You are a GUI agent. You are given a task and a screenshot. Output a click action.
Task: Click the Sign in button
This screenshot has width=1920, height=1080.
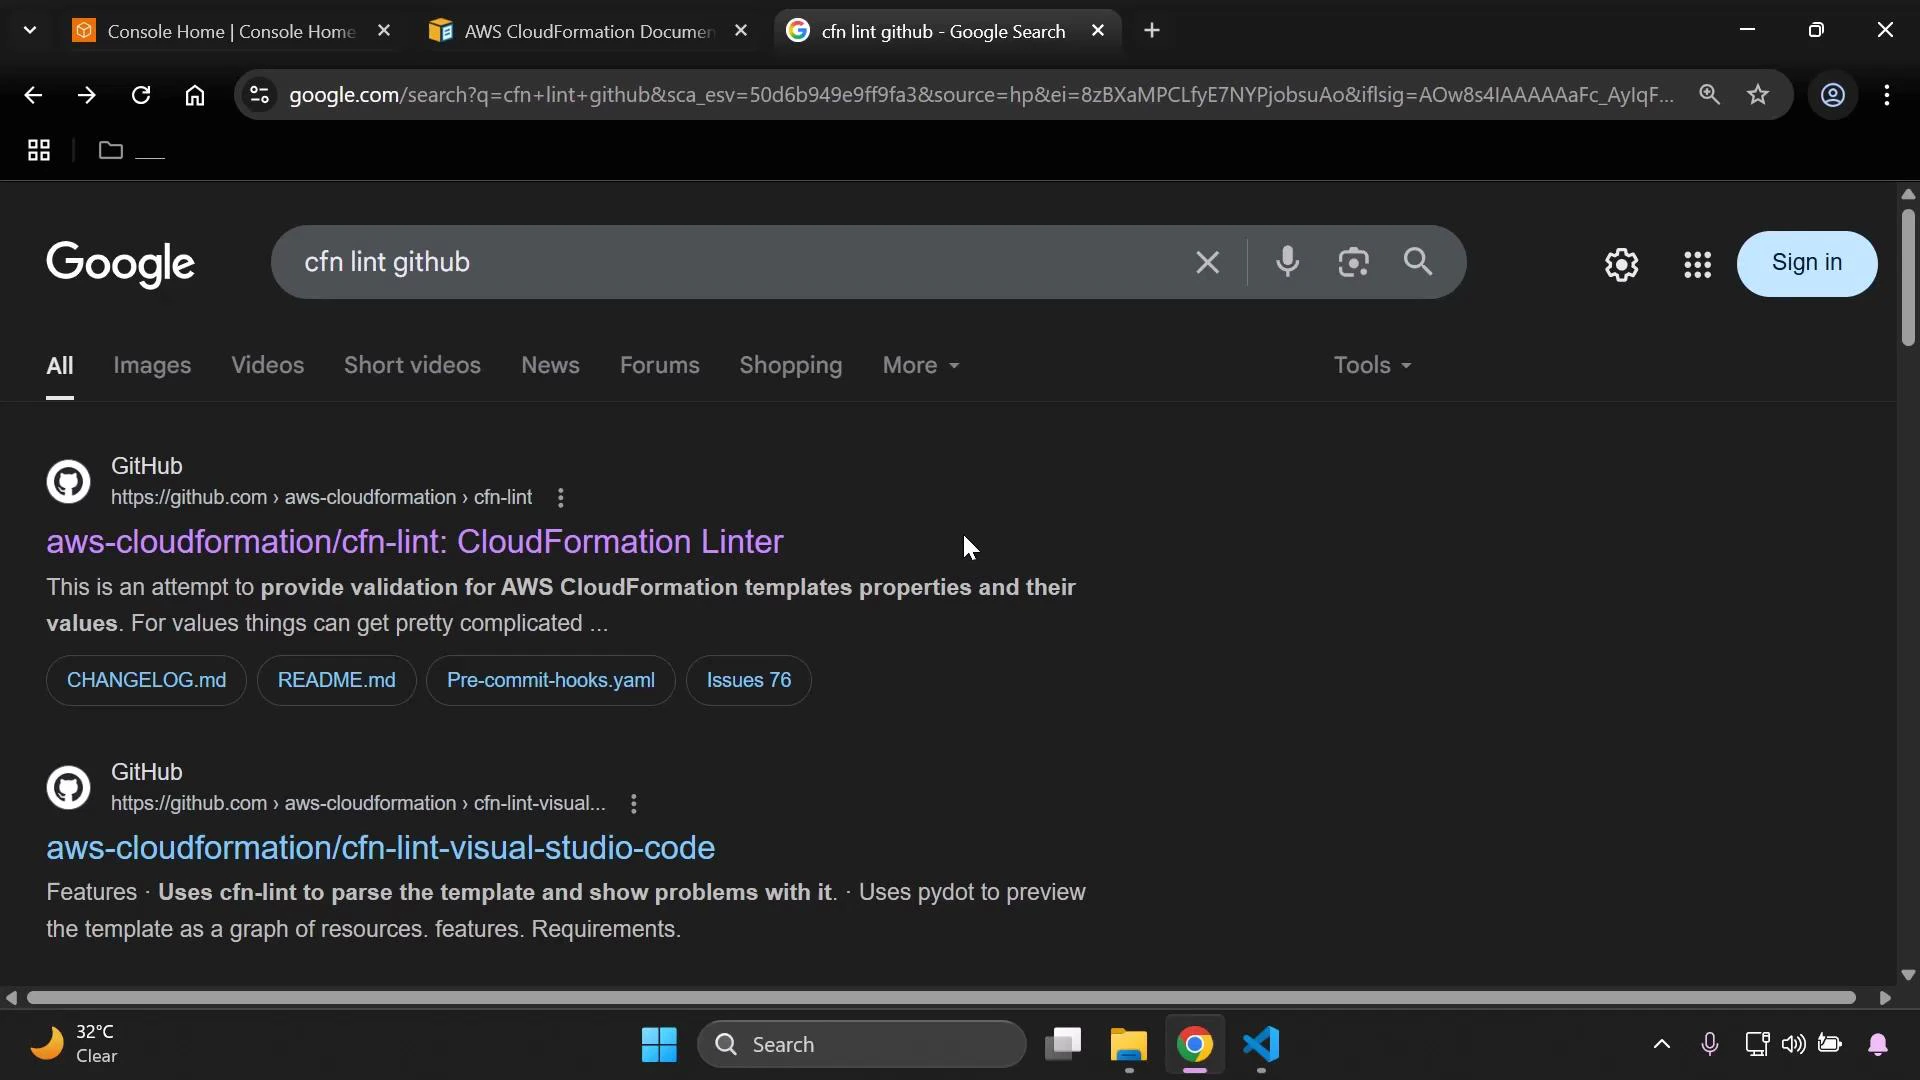point(1806,263)
